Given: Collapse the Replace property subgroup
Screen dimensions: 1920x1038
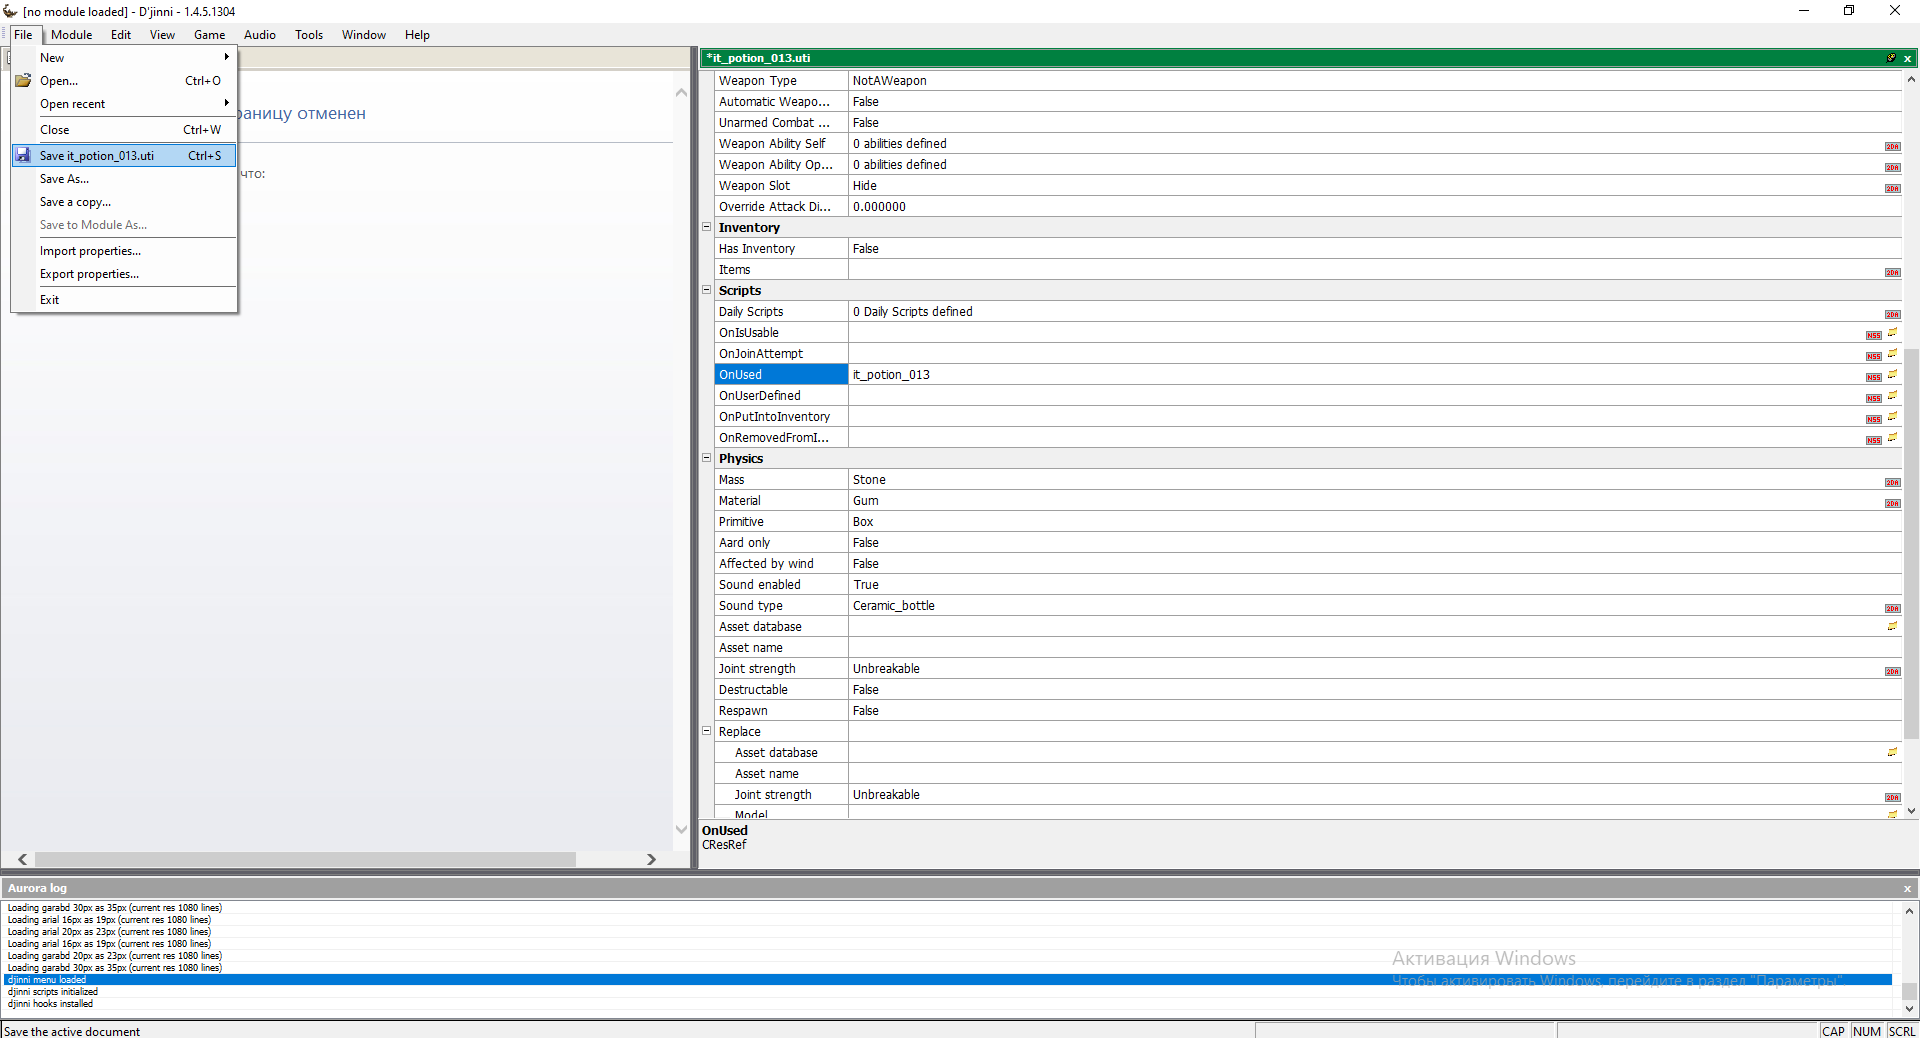Looking at the screenshot, I should click(x=706, y=731).
